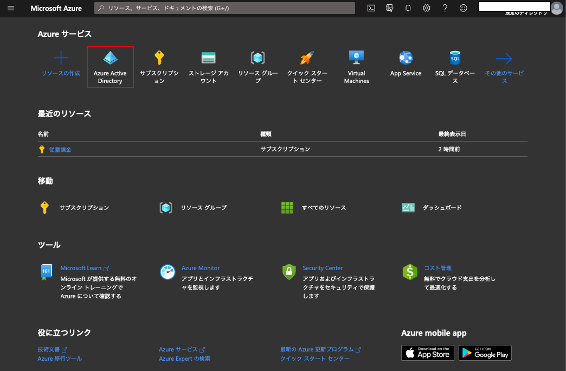Viewport: 566px width, 371px height.
Task: Click the 名前 column header
Action: 43,134
